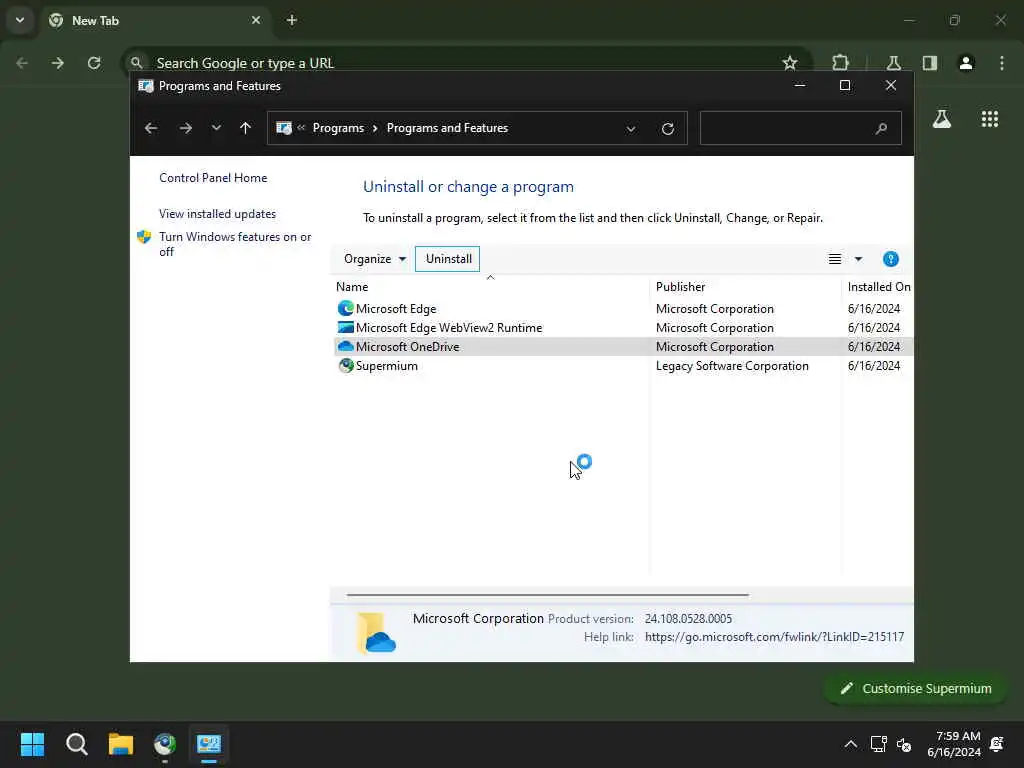Screen dimensions: 1024x768
Task: Select the Microsoft Edge program row
Action: (x=624, y=309)
